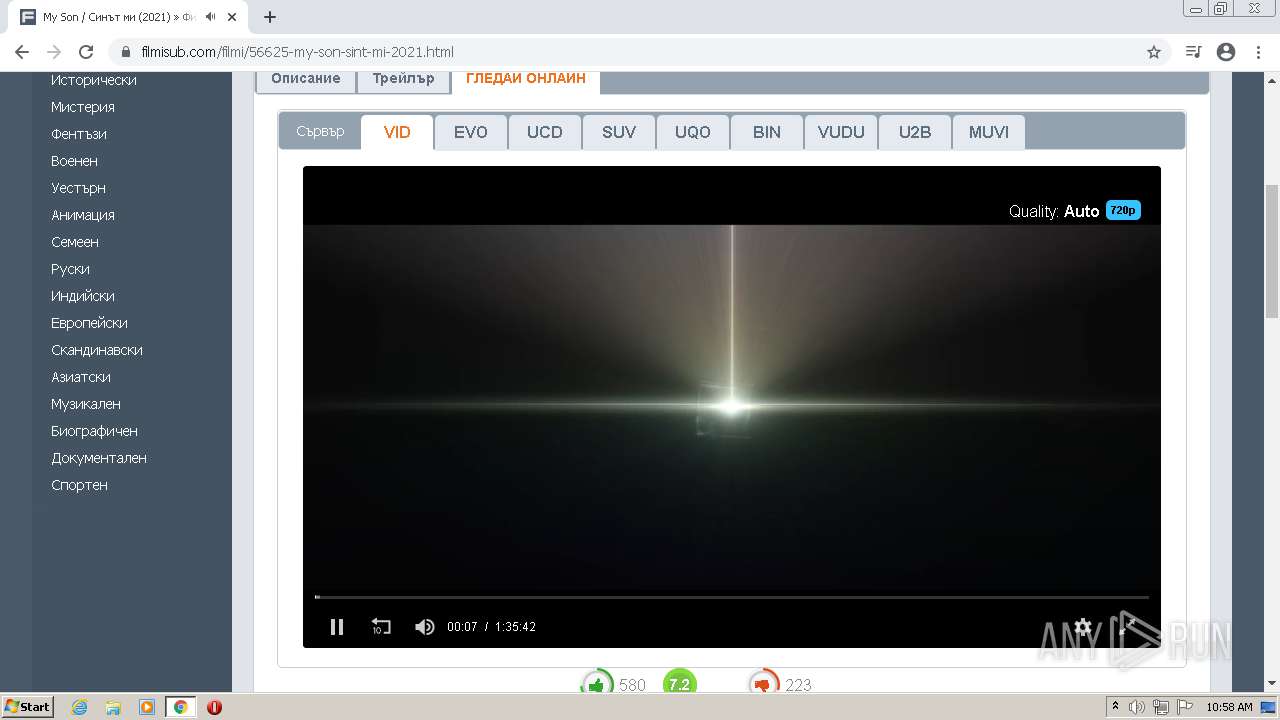The height and width of the screenshot is (720, 1280).
Task: Reload the current page
Action: [x=86, y=52]
